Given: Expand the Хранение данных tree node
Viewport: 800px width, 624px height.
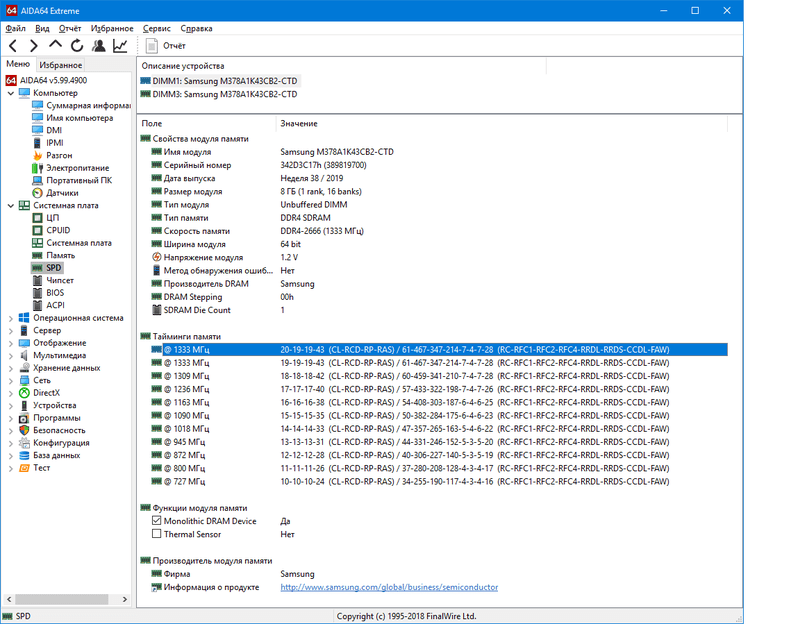Looking at the screenshot, I should [11, 368].
